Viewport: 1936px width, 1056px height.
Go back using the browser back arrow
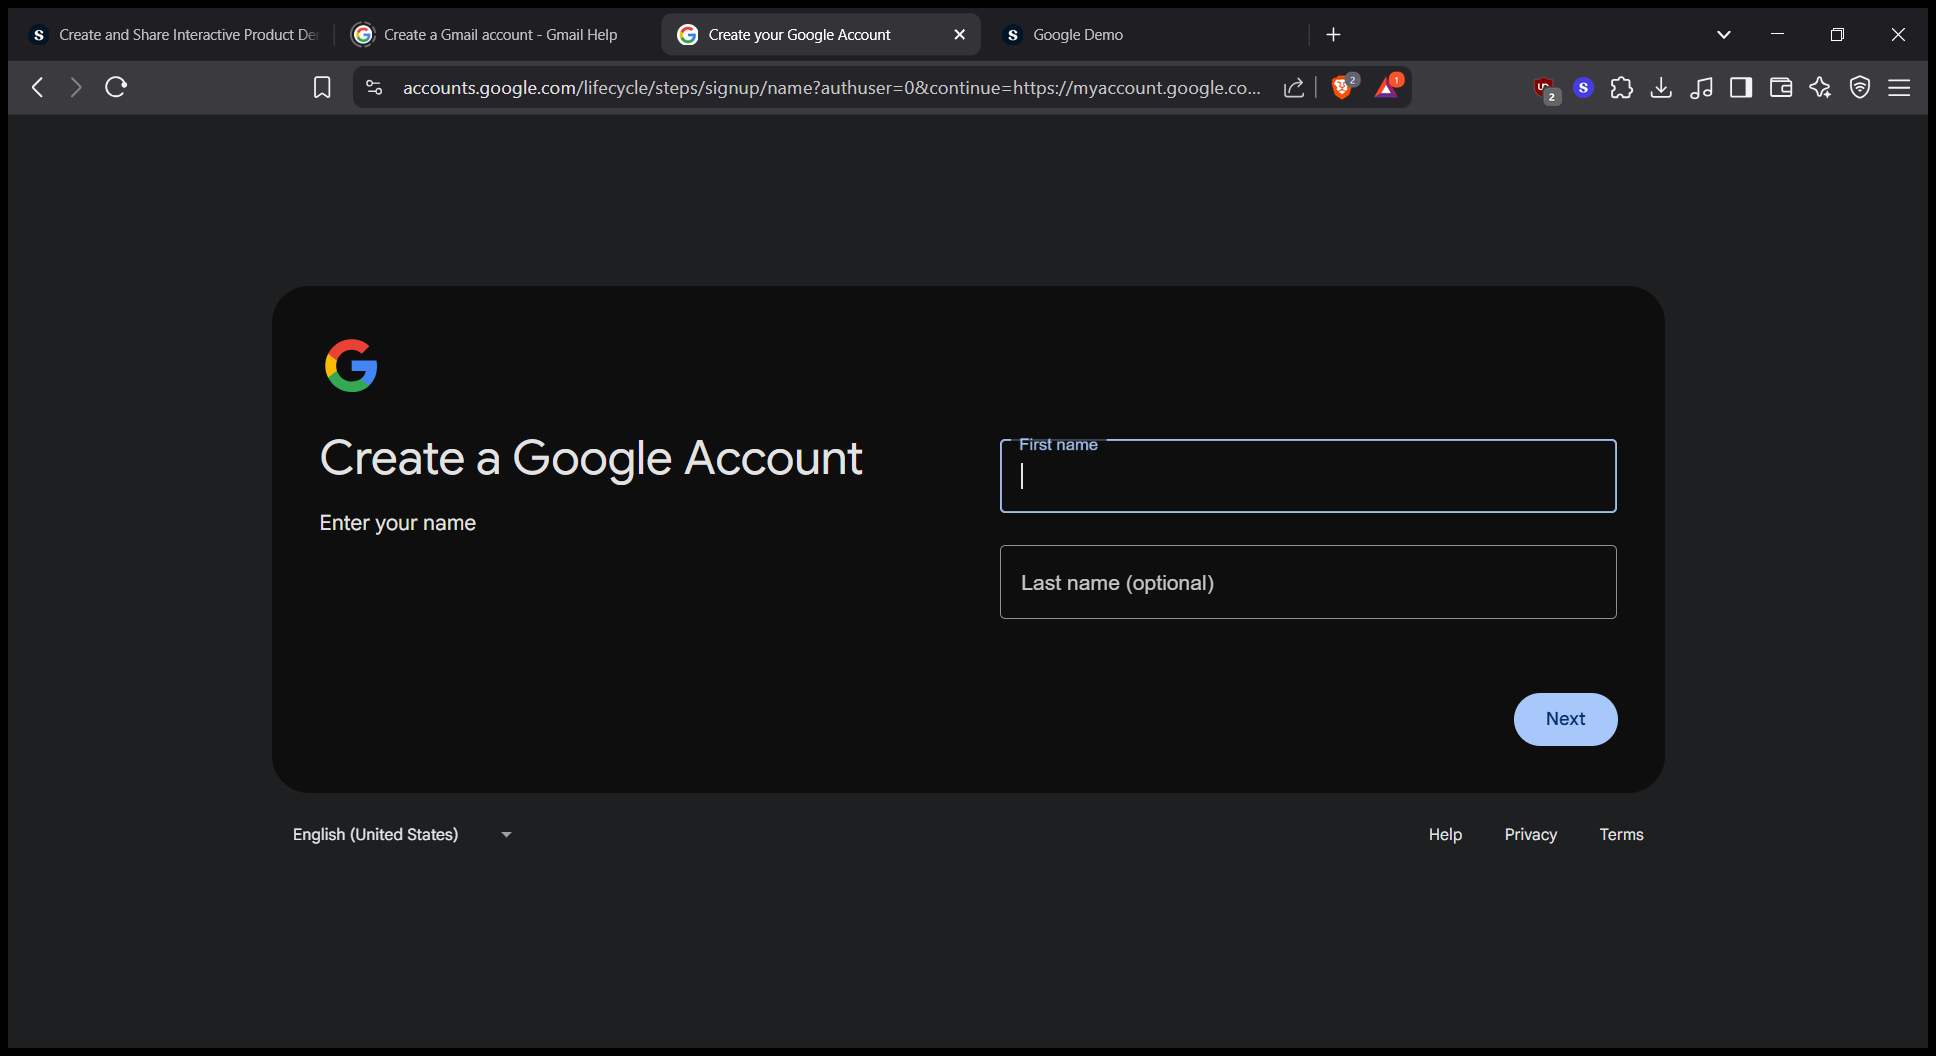click(x=37, y=87)
